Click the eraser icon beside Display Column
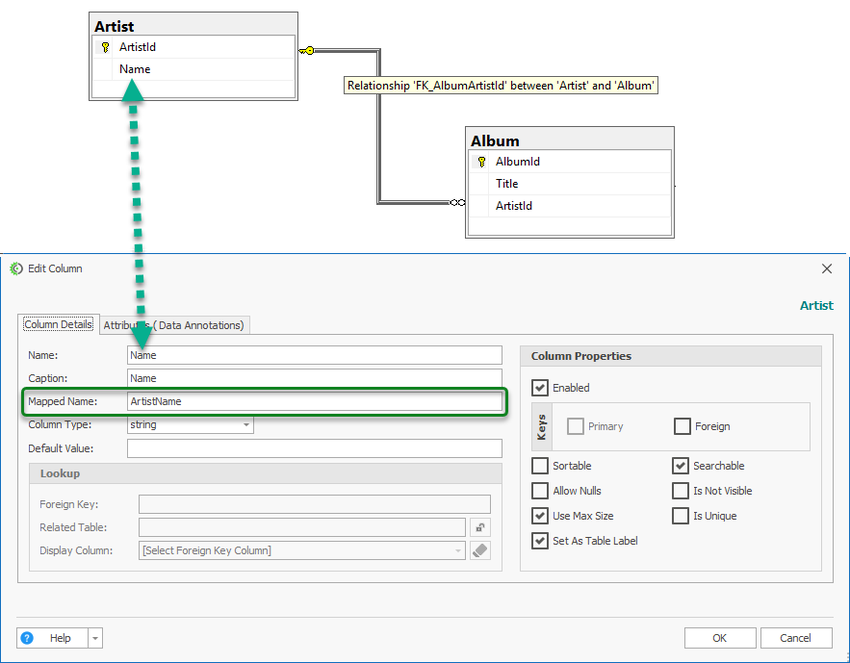Image resolution: width=850 pixels, height=663 pixels. pos(480,550)
